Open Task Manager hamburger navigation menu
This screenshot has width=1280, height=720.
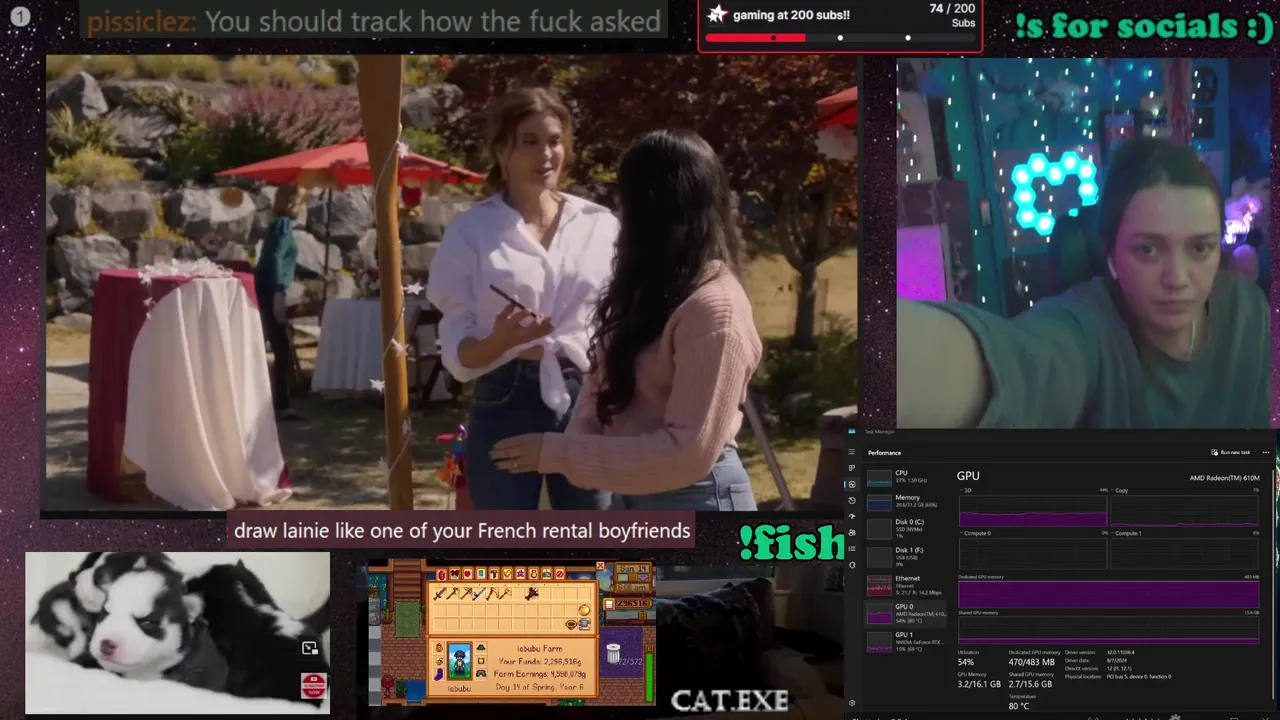coord(852,451)
